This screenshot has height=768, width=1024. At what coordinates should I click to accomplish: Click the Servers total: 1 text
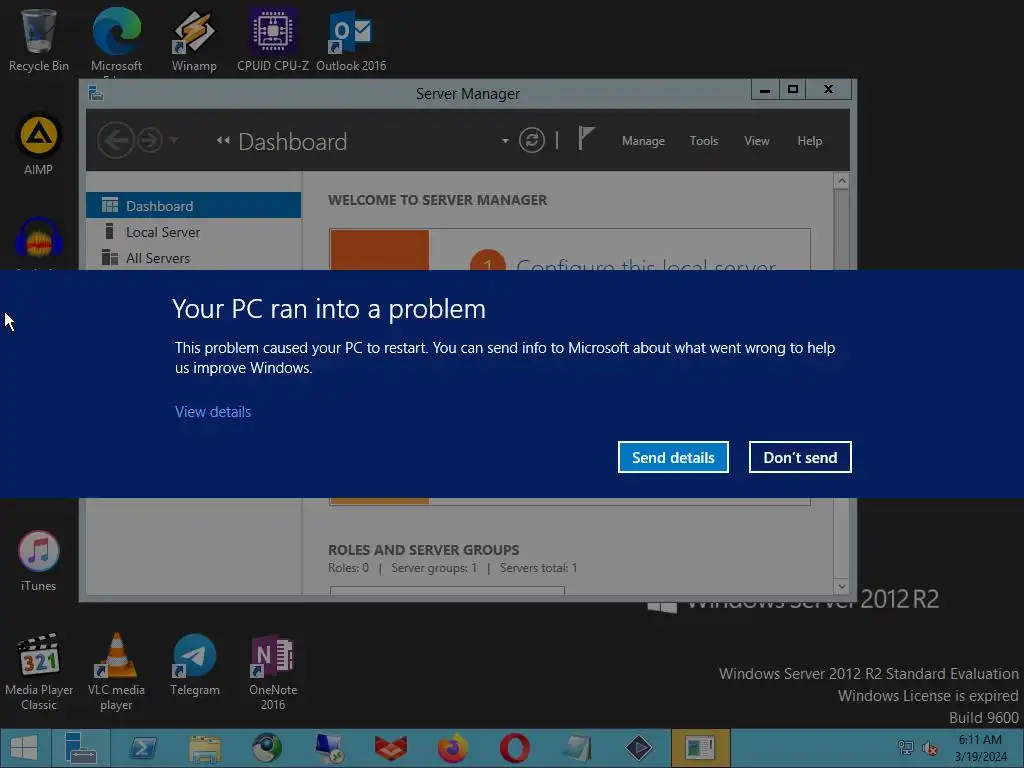(x=538, y=568)
